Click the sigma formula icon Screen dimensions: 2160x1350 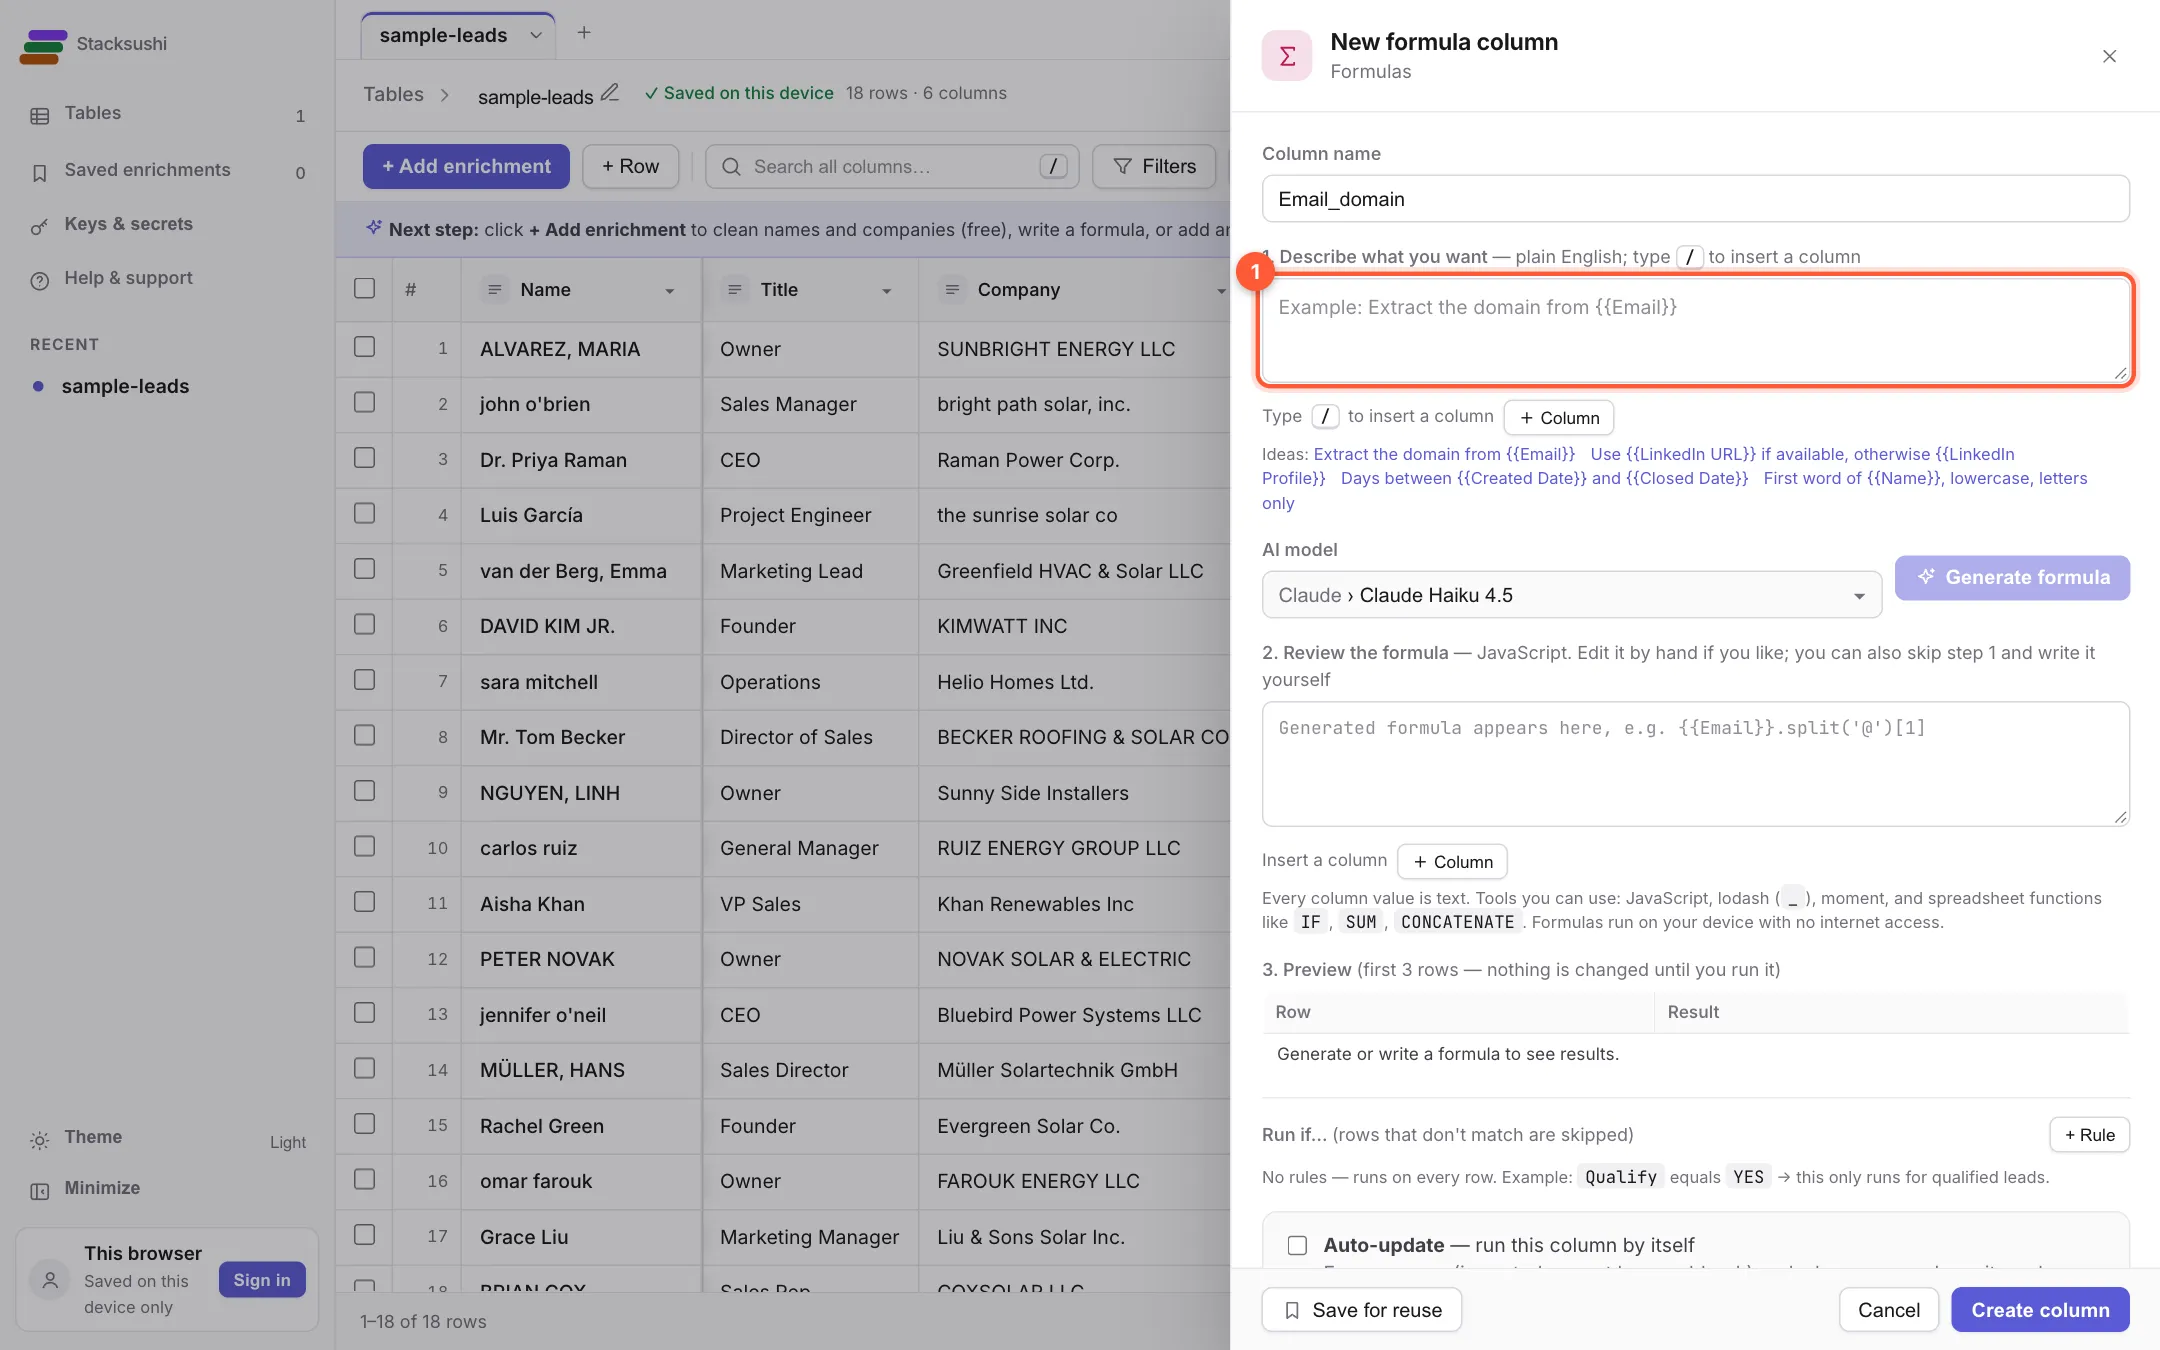coord(1287,56)
